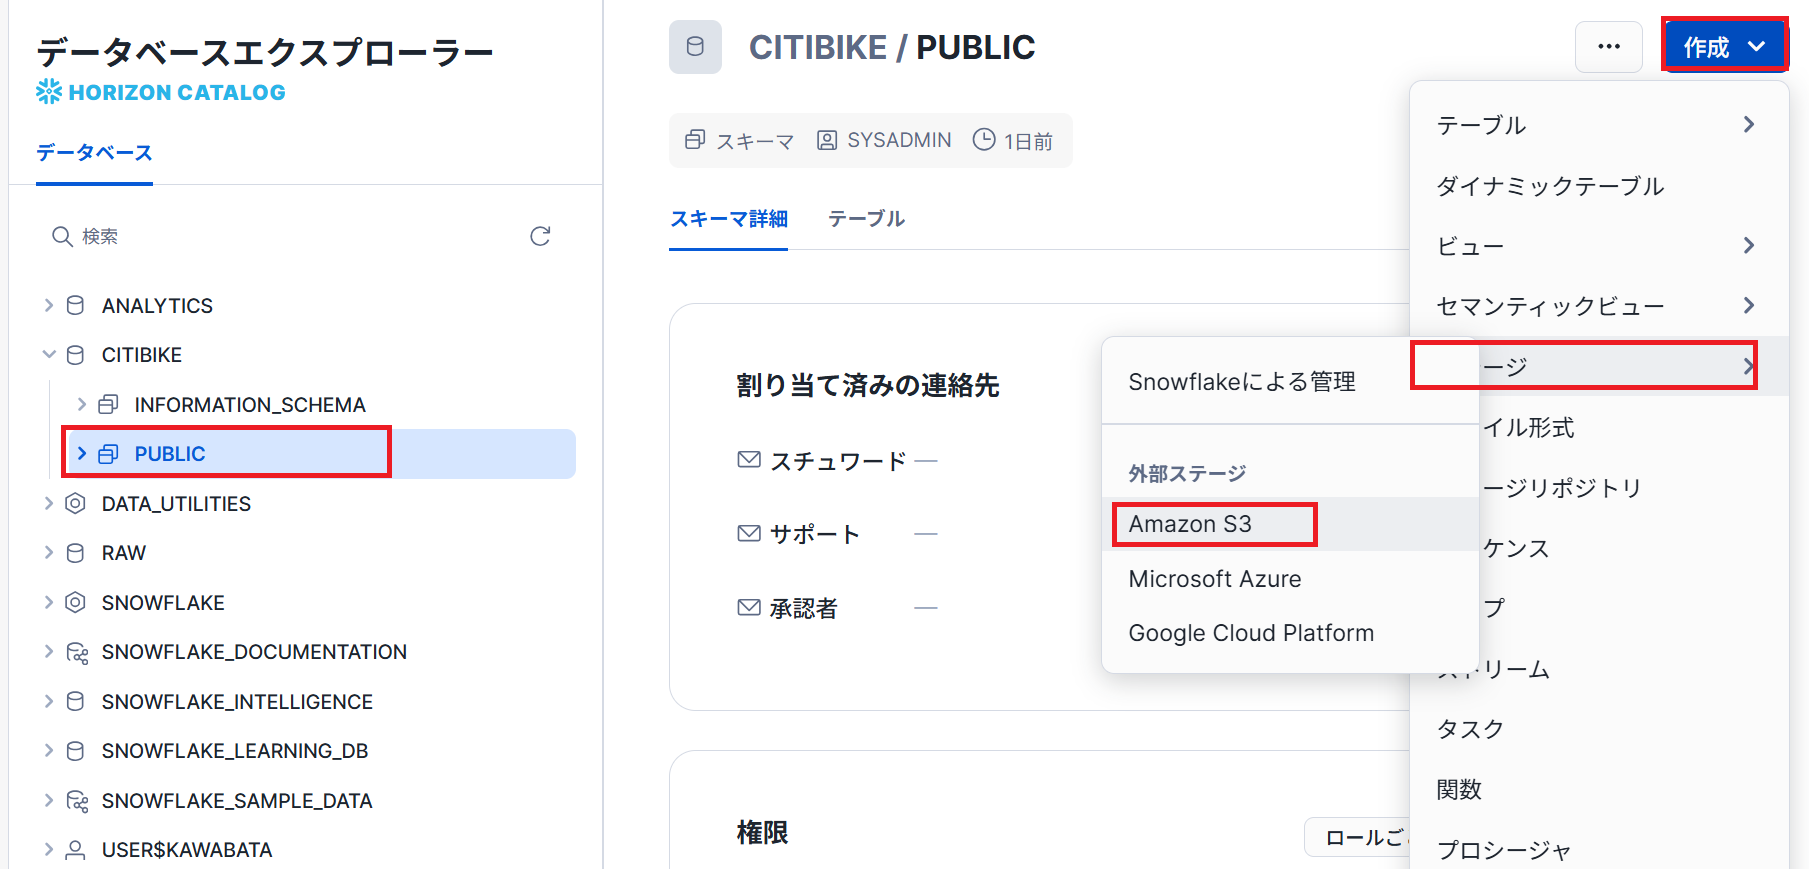Click the envelope icon beside サポート
The width and height of the screenshot is (1809, 869).
(749, 534)
